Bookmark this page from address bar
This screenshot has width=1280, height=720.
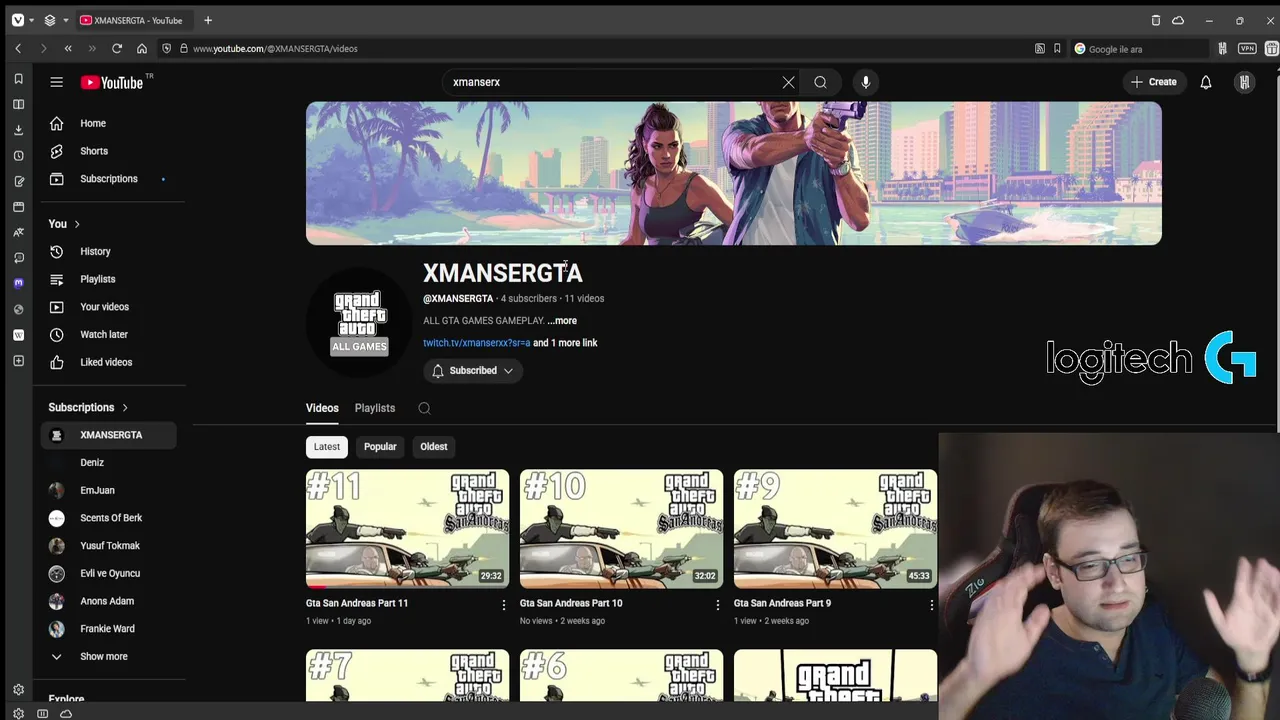pos(1057,48)
